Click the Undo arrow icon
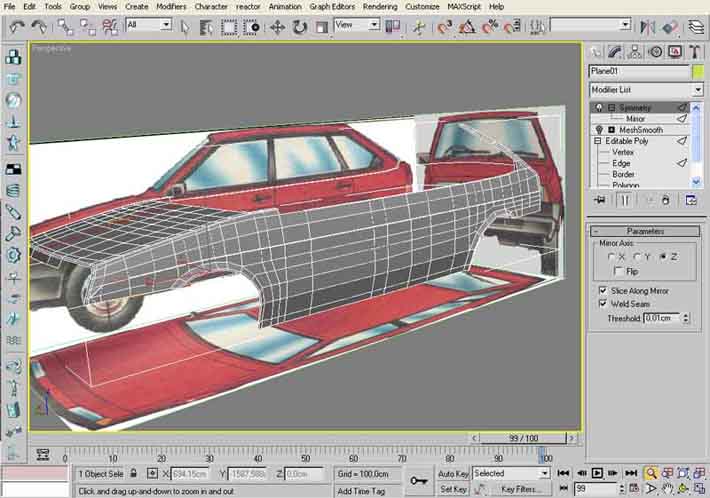Image resolution: width=710 pixels, height=498 pixels. click(16, 25)
